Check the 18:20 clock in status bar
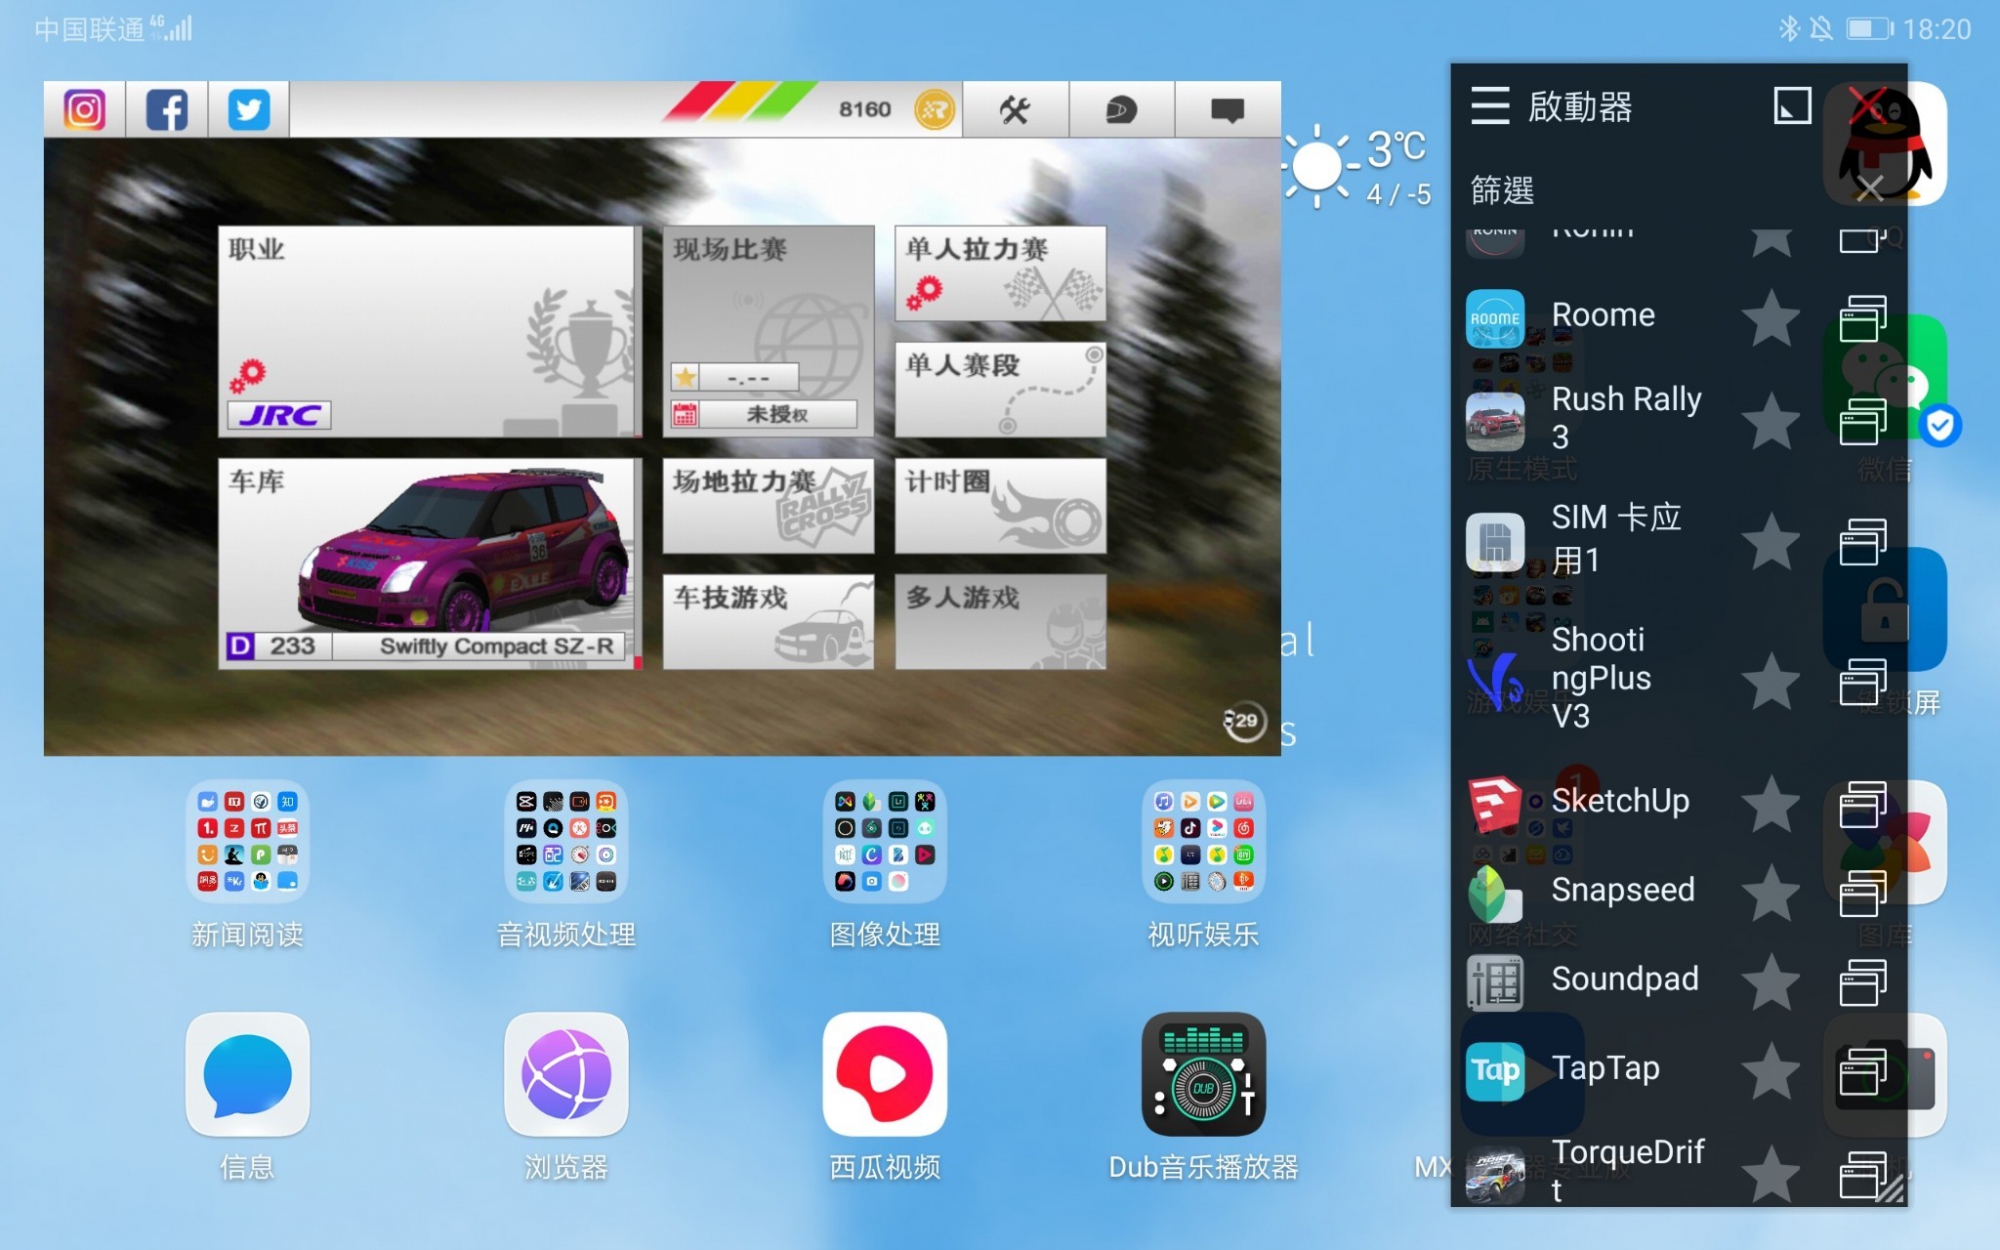Screen dimensions: 2000x1250 pos(1937,29)
